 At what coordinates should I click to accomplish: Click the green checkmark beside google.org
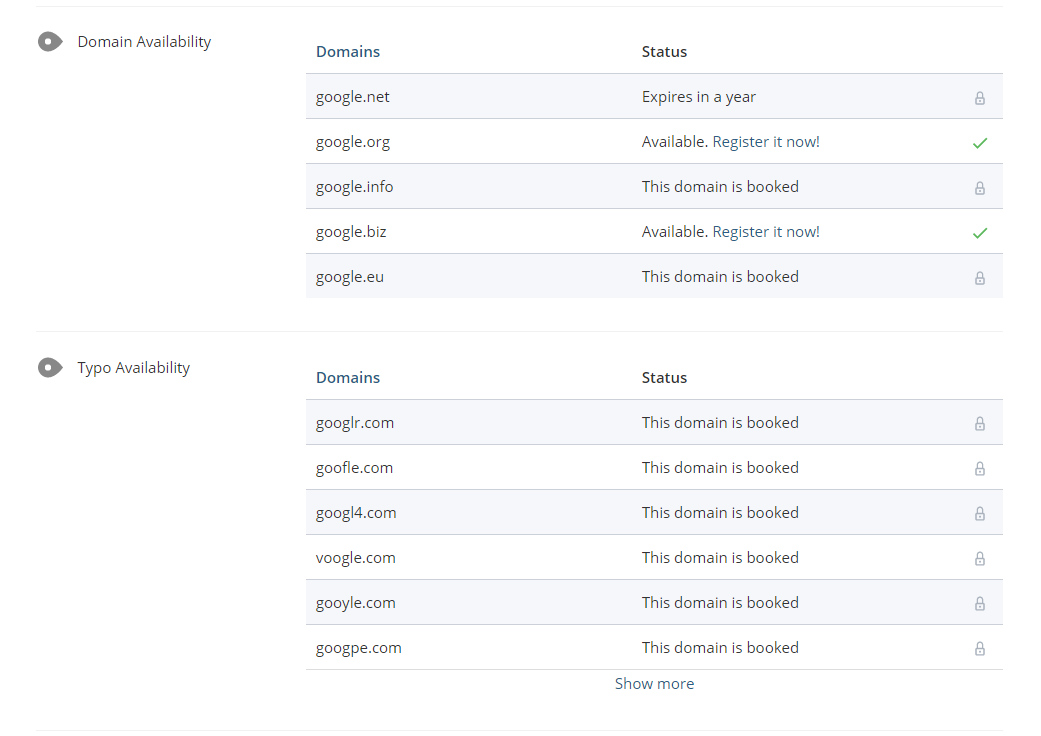pos(980,143)
